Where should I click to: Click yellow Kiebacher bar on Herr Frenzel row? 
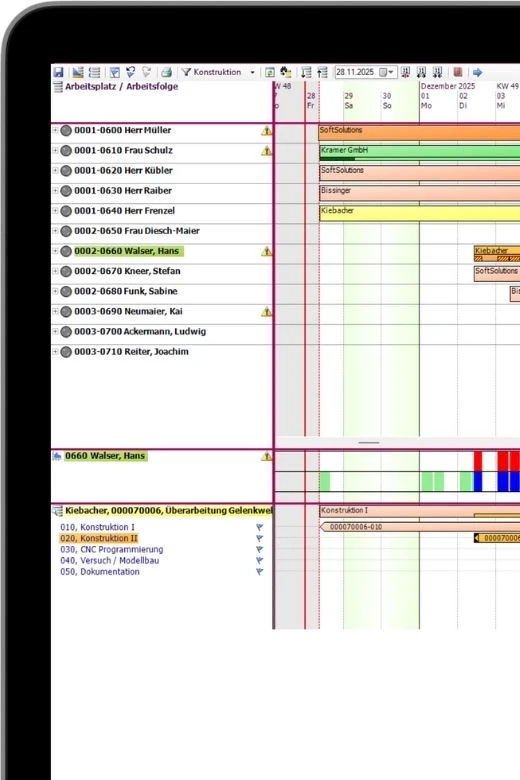(x=419, y=213)
